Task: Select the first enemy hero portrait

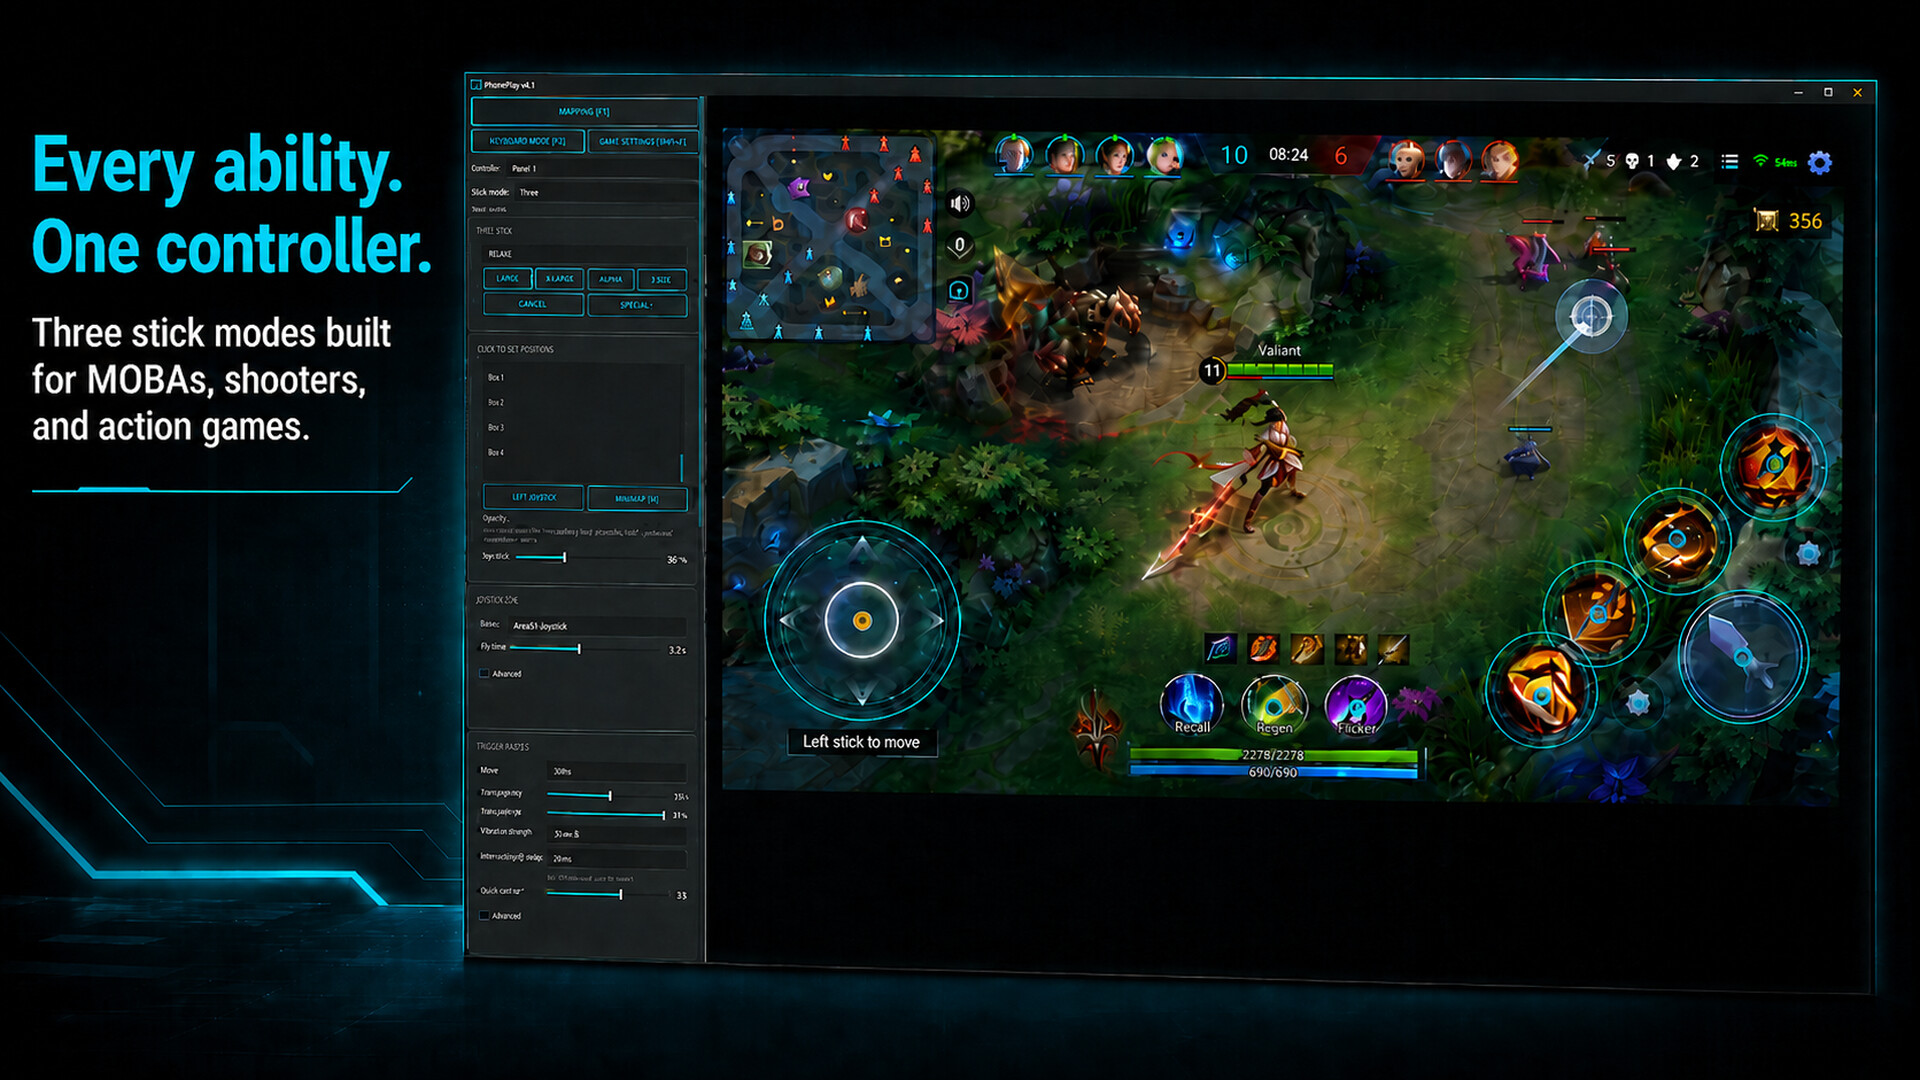Action: pos(1407,158)
